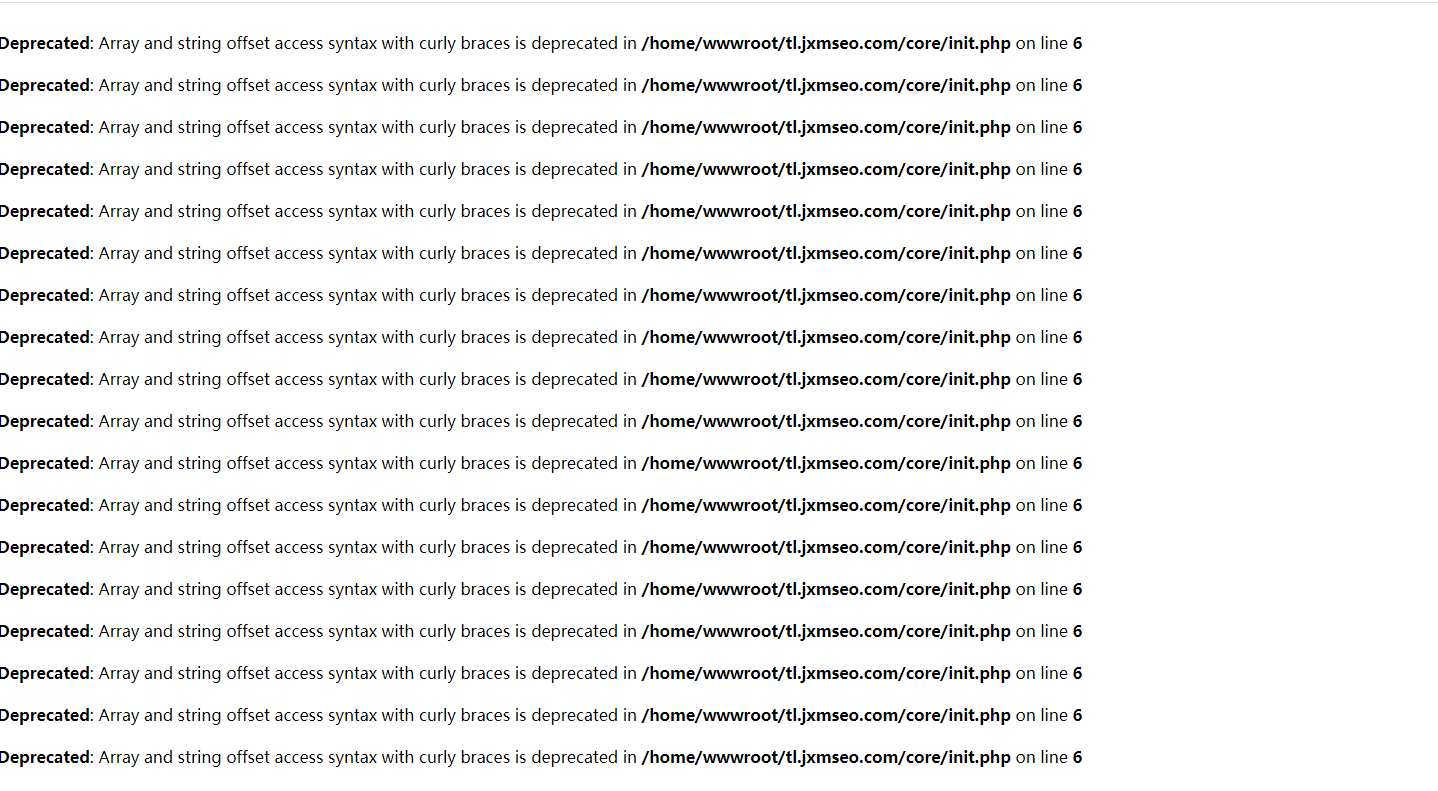Click the bold Deprecated word in last warning
This screenshot has width=1438, height=791.
pos(45,758)
